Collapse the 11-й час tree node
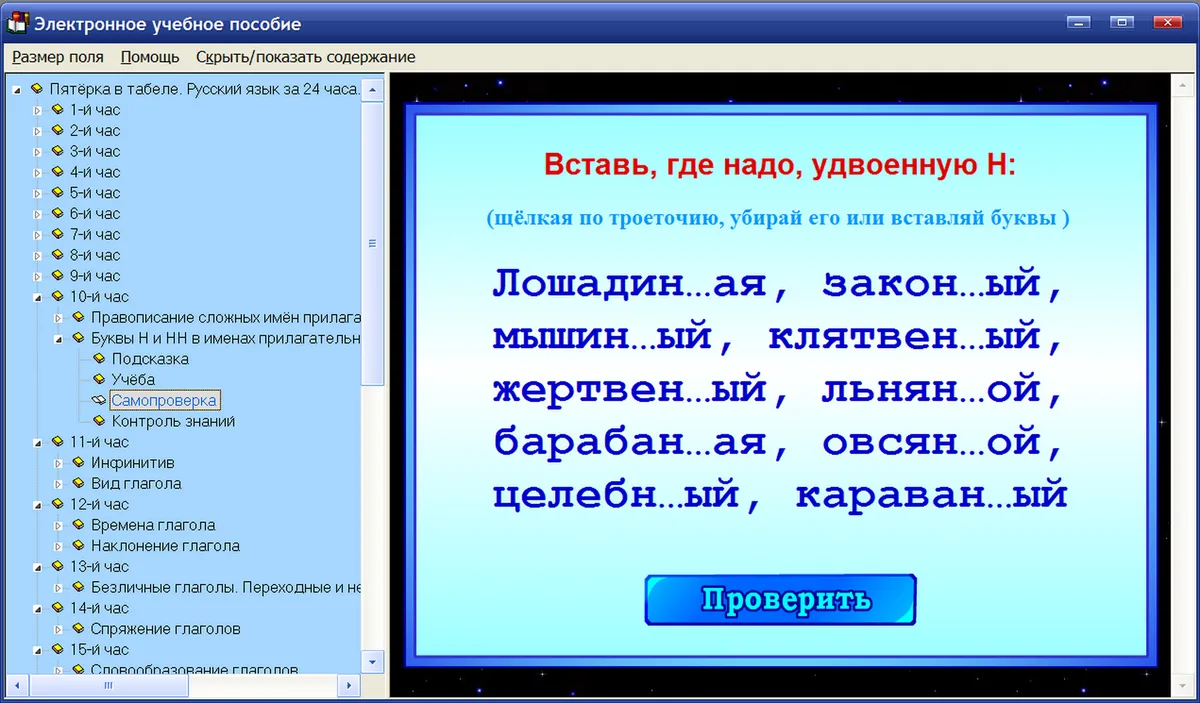The width and height of the screenshot is (1200, 703). click(38, 442)
